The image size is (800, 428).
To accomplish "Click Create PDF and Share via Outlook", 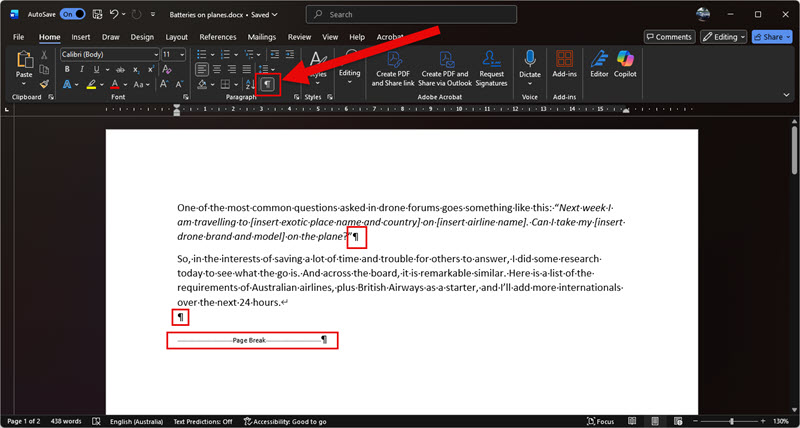I will pos(445,69).
